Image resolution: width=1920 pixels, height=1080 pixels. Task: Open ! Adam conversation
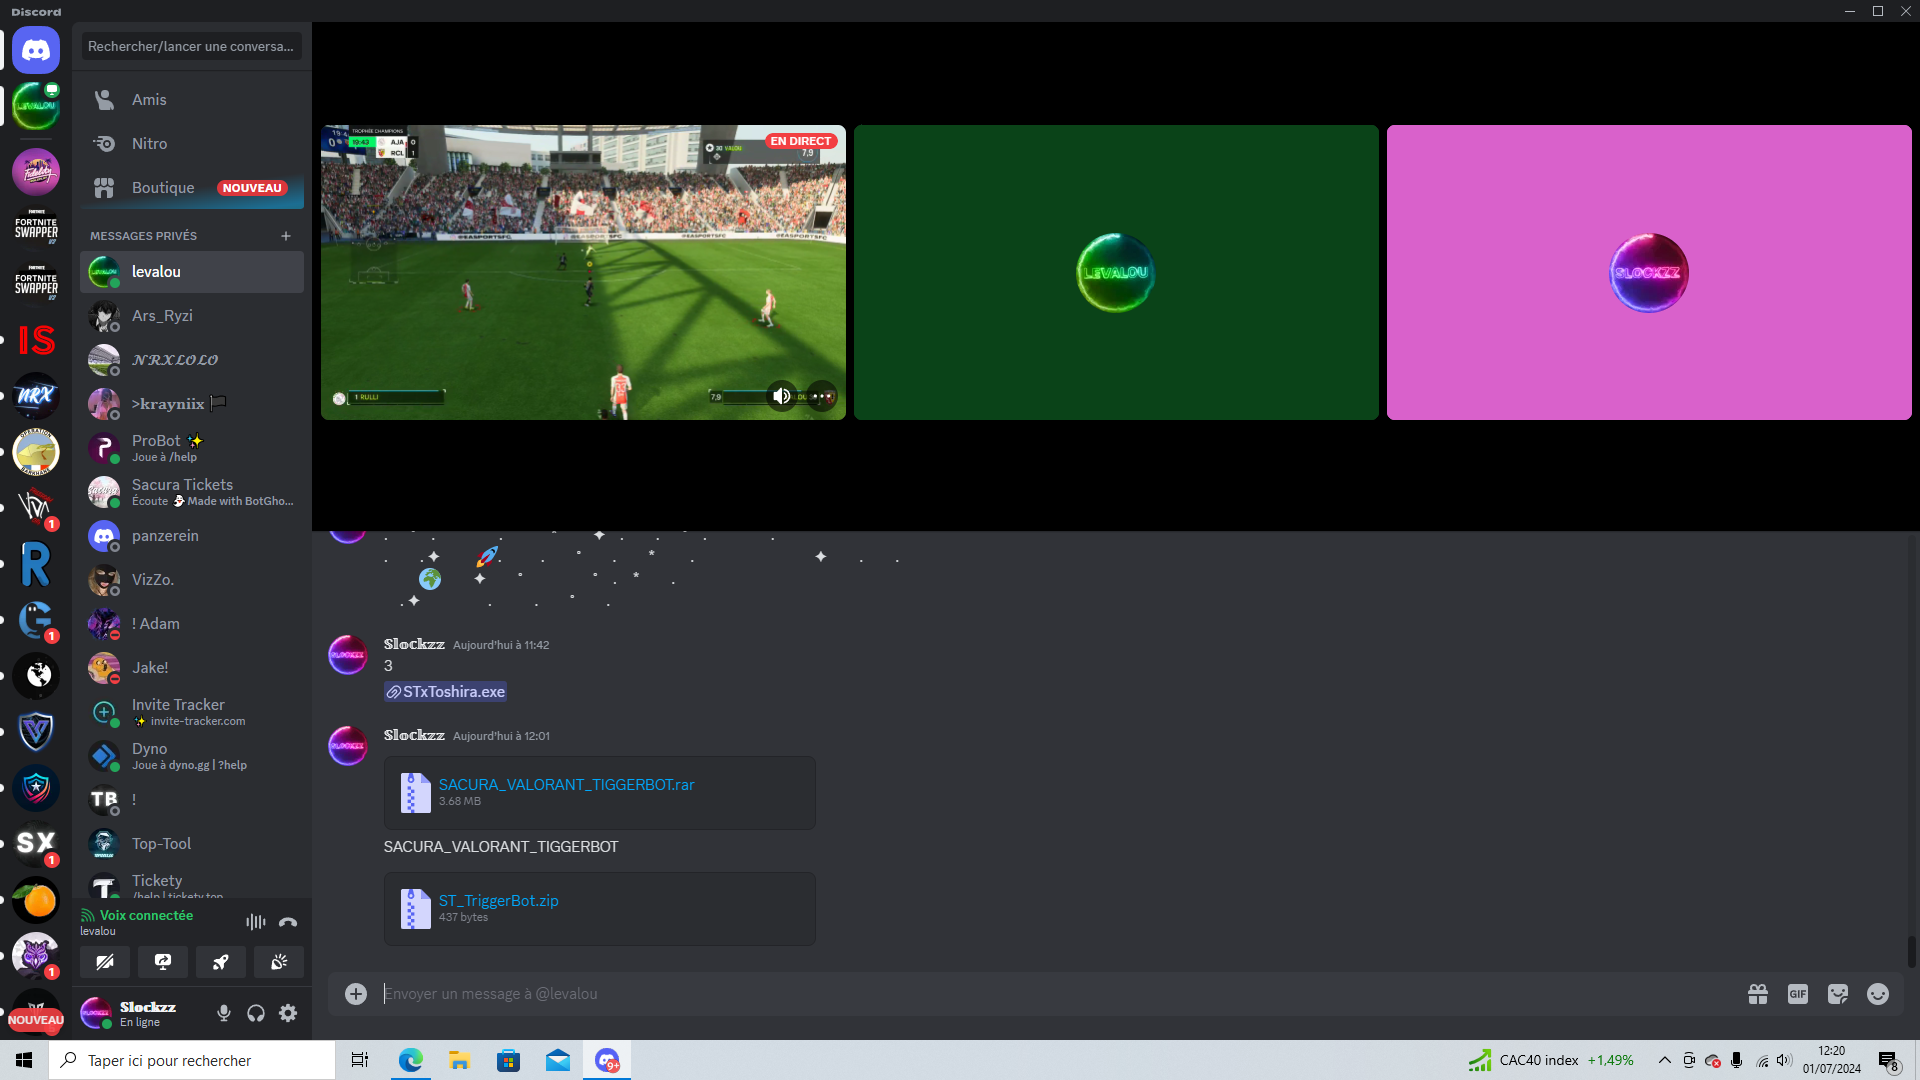[x=192, y=624]
